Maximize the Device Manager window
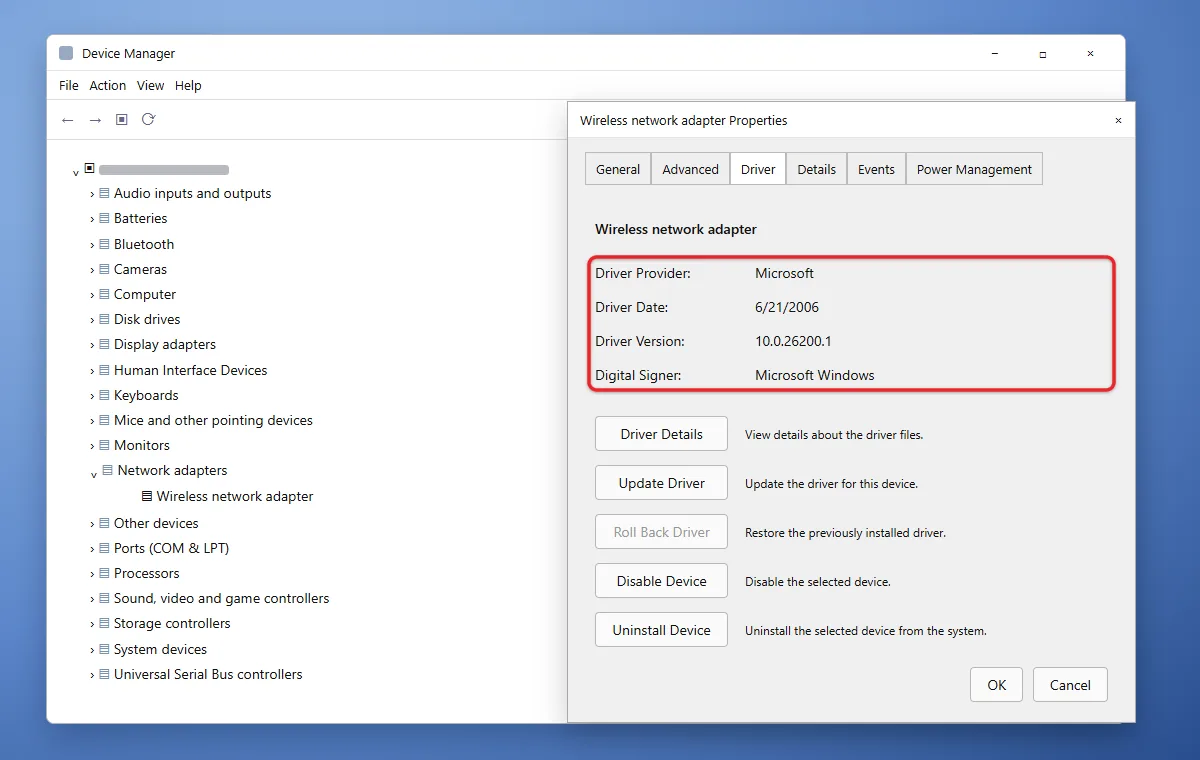The width and height of the screenshot is (1200, 760). tap(1042, 53)
